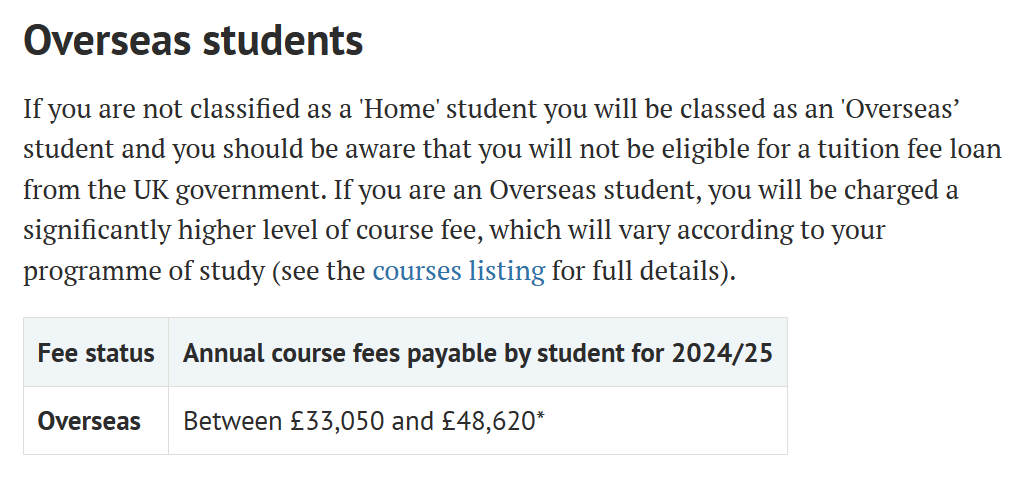Viewport: 1017px width, 481px height.
Task: Click the Overseas students heading
Action: (193, 40)
